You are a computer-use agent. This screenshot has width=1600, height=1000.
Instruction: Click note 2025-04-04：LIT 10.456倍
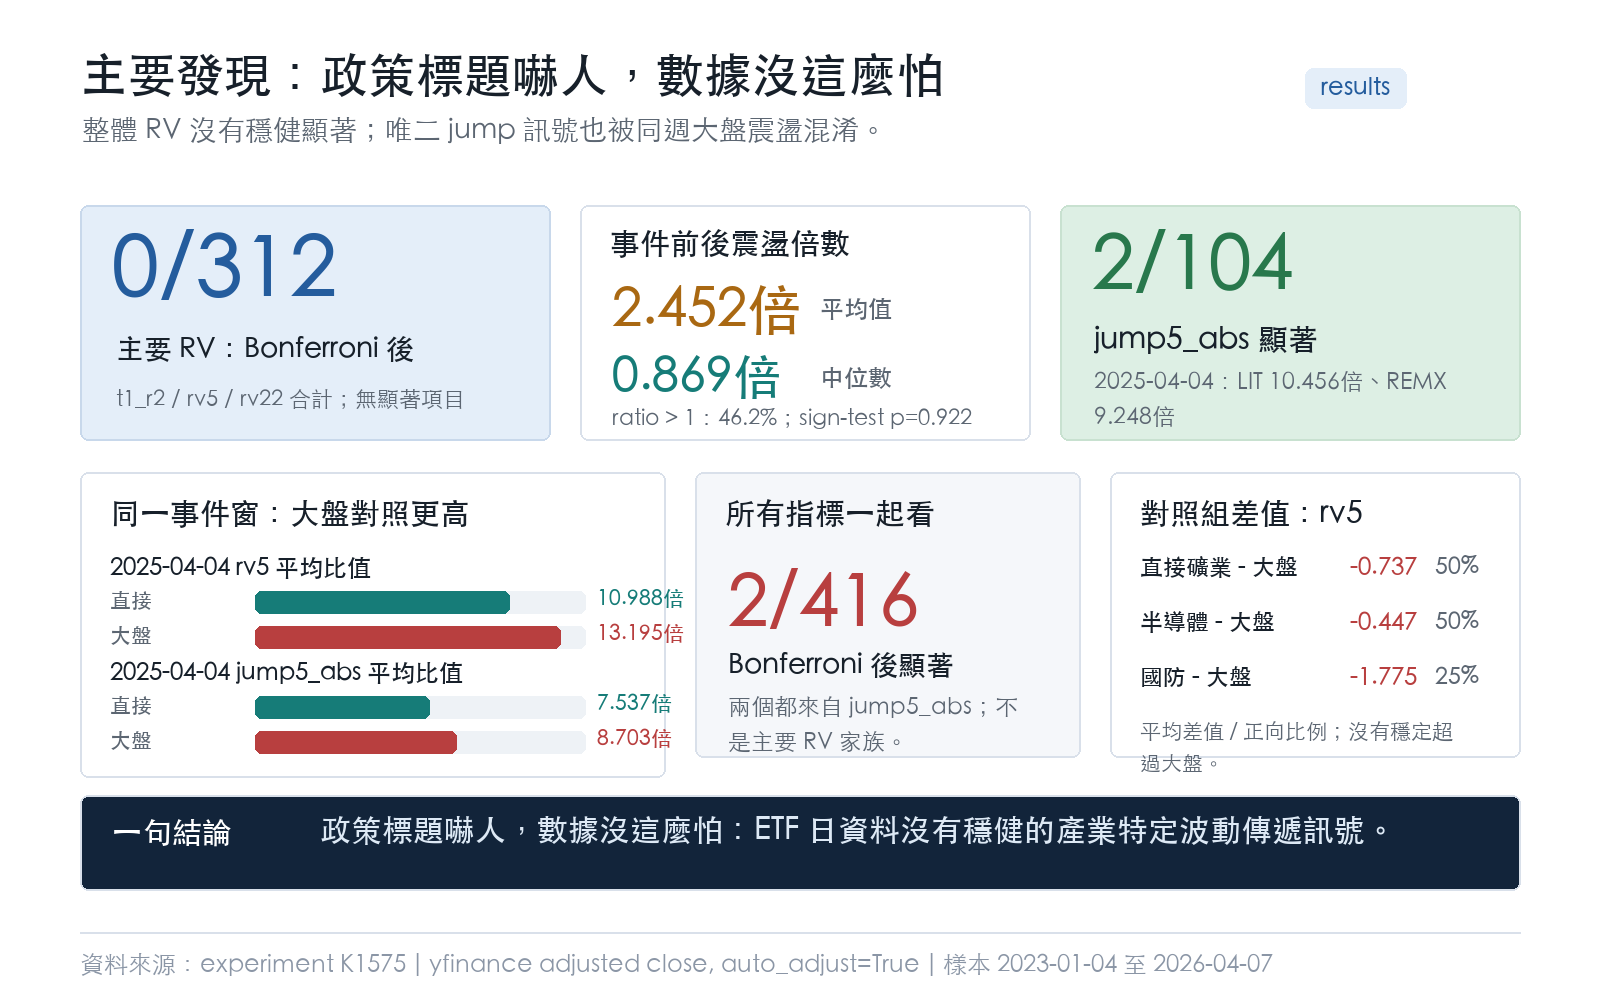(1270, 398)
